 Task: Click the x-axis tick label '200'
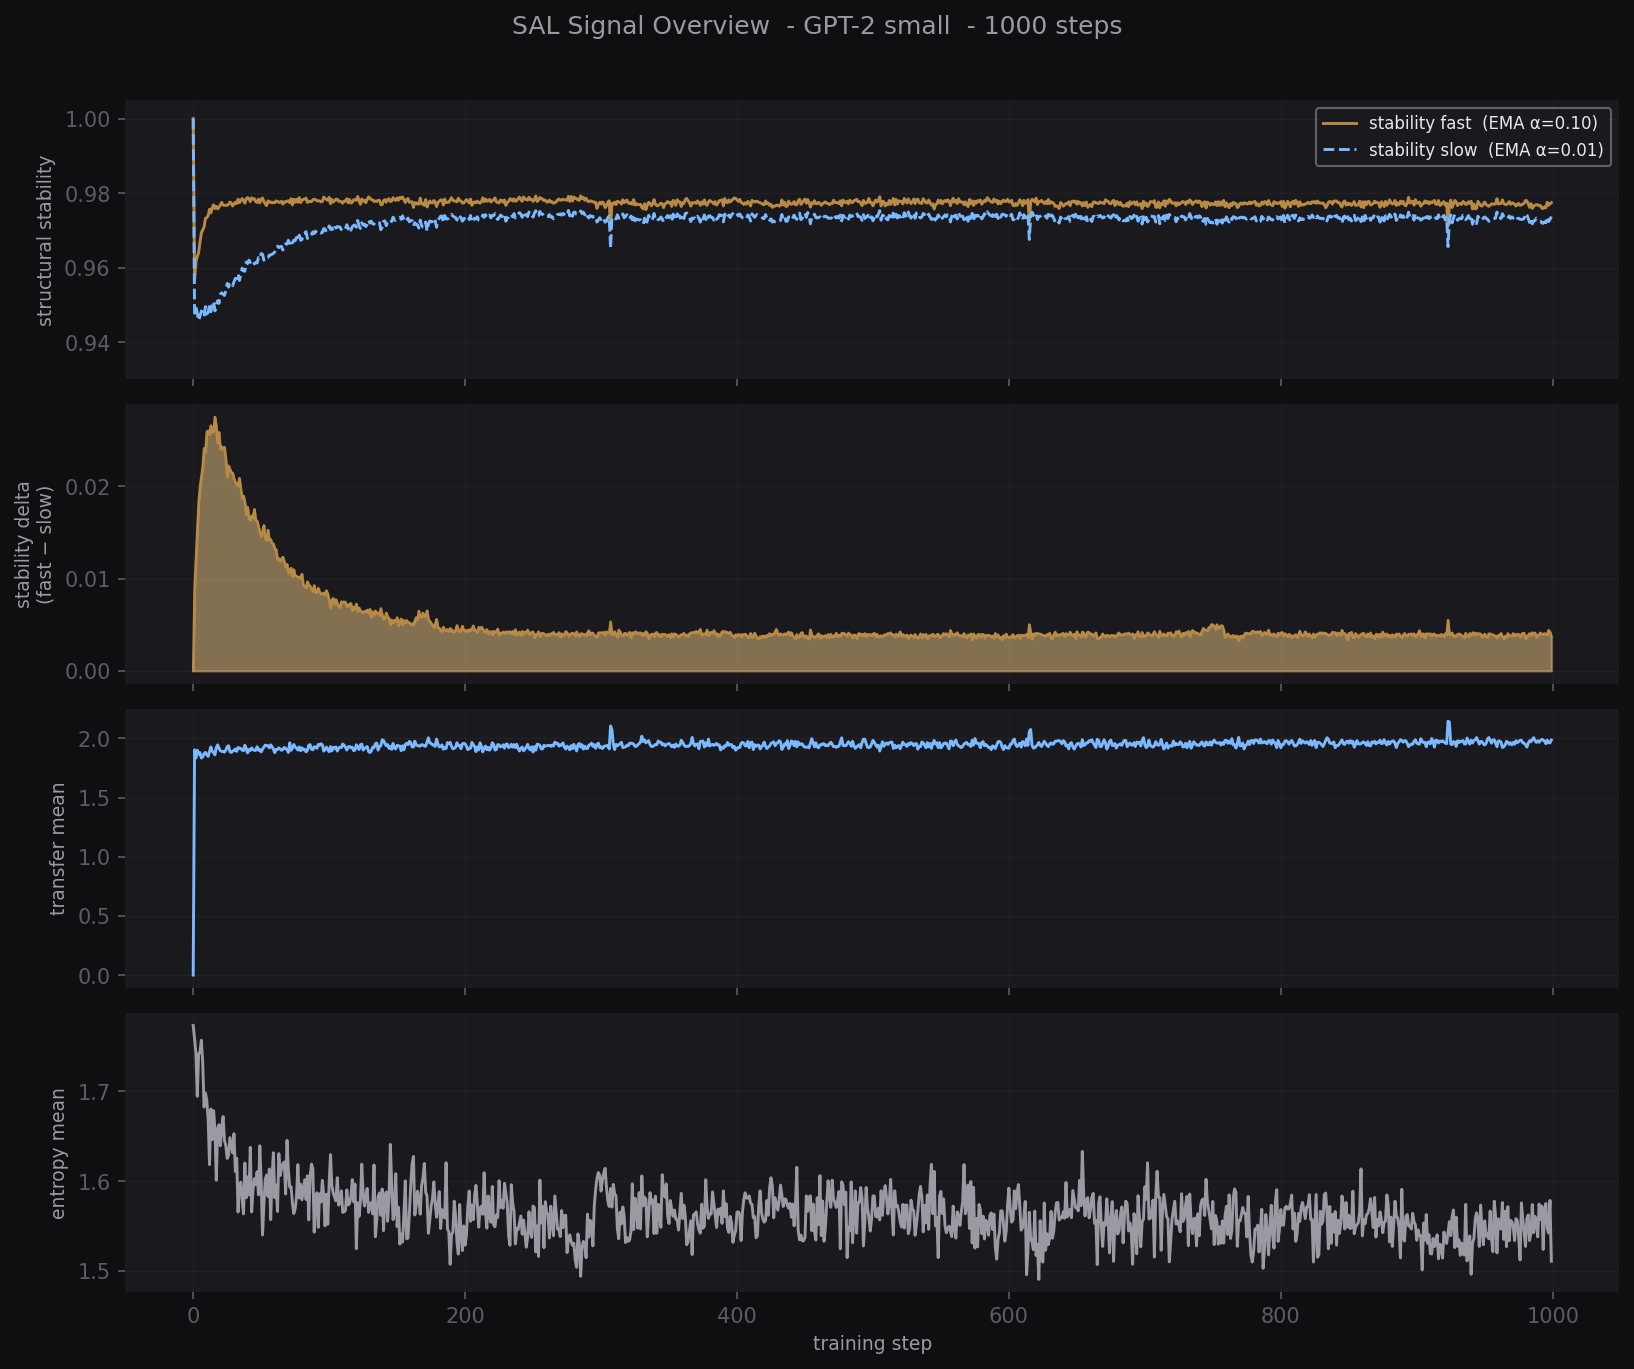(x=465, y=1316)
